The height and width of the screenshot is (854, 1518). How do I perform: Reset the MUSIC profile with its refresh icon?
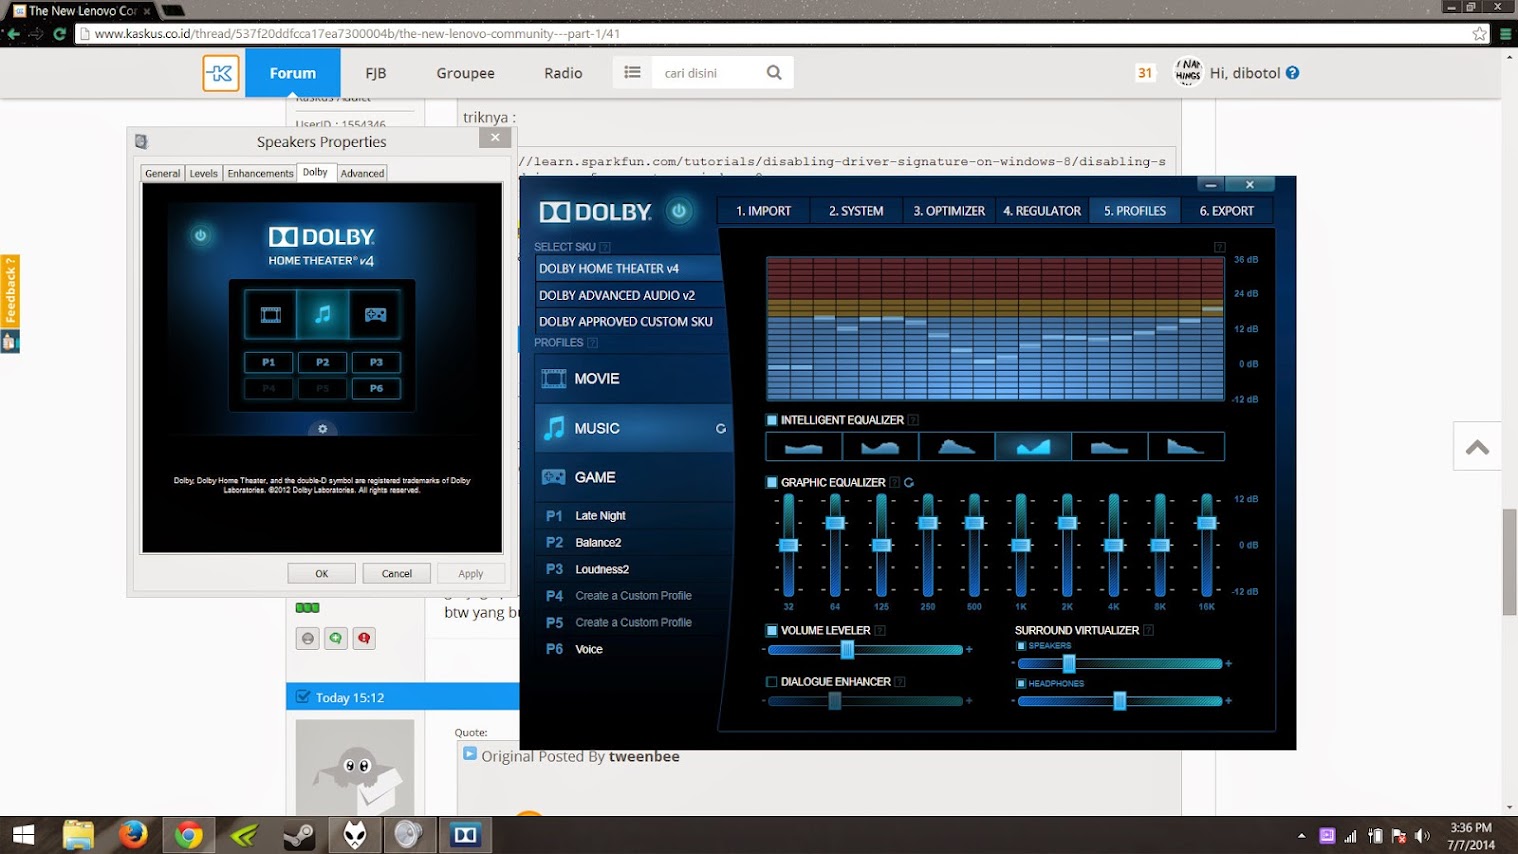point(720,428)
